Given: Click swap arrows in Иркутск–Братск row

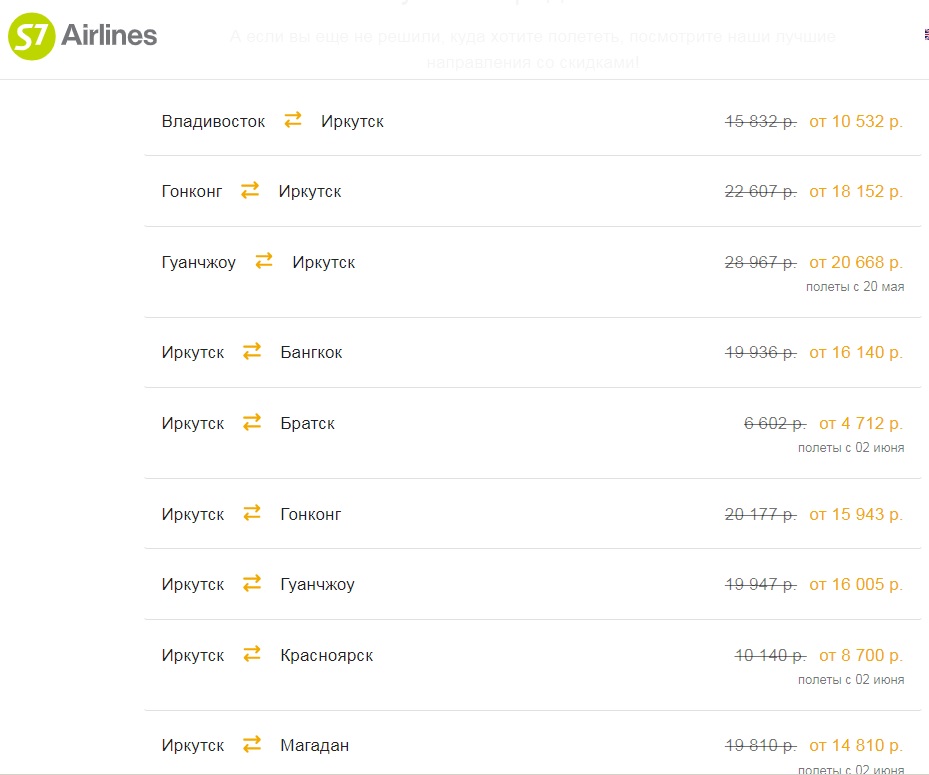Looking at the screenshot, I should point(252,422).
